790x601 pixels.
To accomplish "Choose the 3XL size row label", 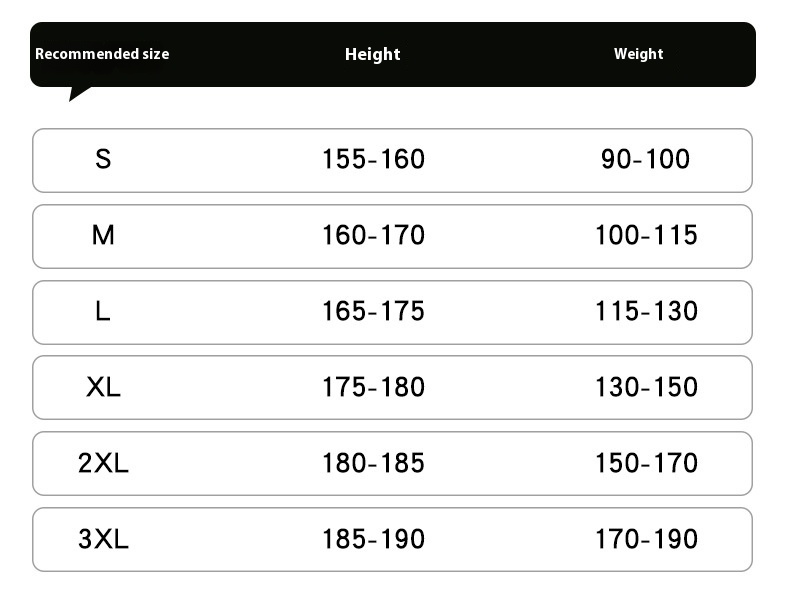I will (x=103, y=539).
